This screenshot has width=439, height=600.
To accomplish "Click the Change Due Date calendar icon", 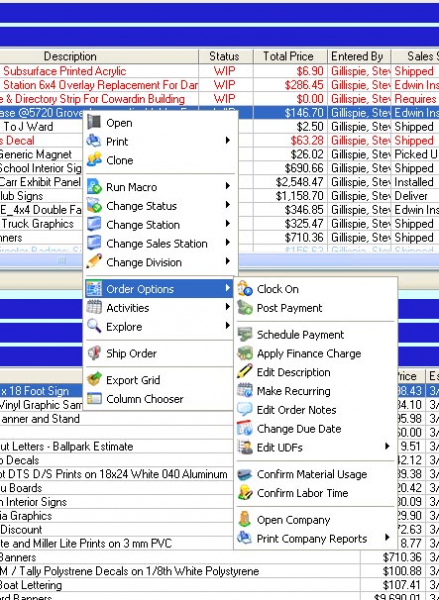I will tap(245, 429).
